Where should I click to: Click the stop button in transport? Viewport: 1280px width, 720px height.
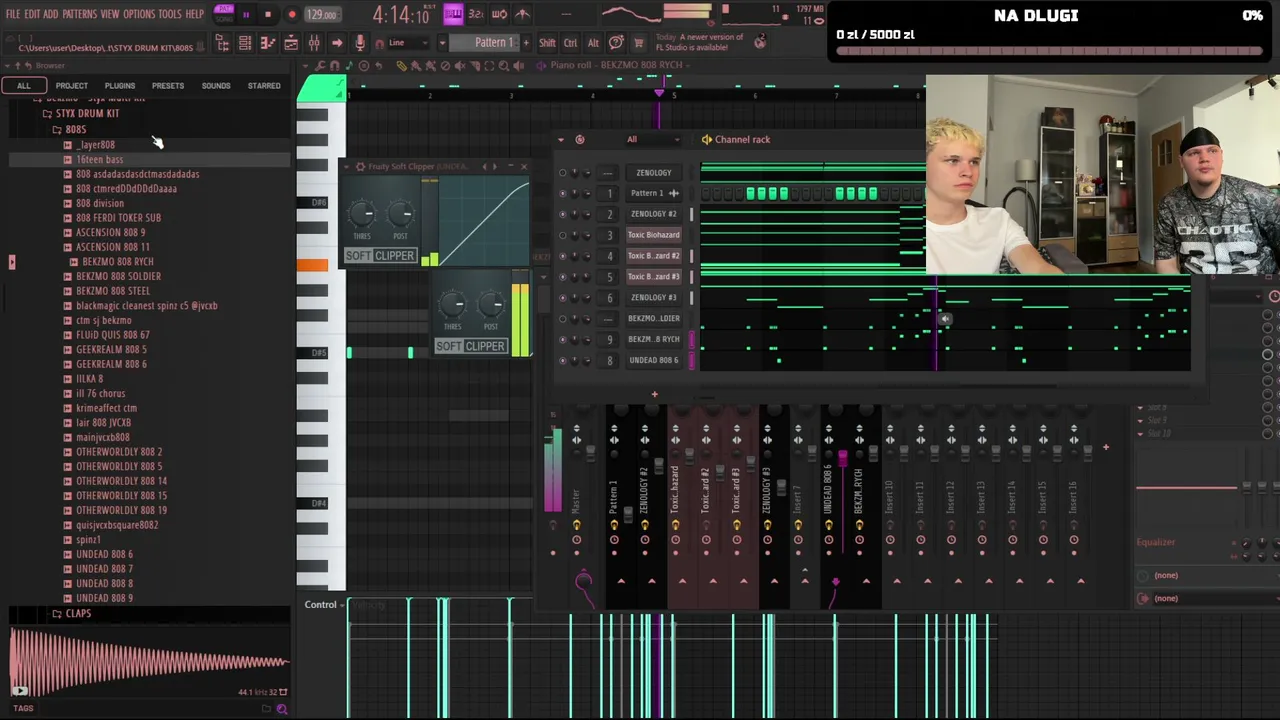pos(268,15)
